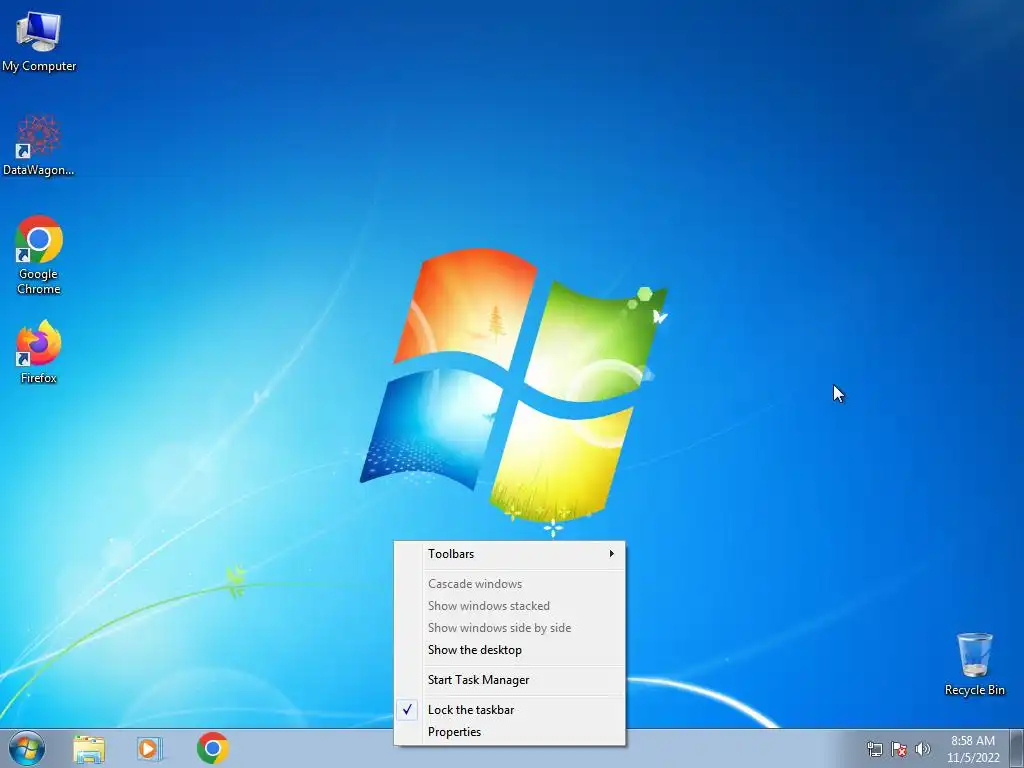The width and height of the screenshot is (1024, 768).
Task: Click the network tray icon
Action: pyautogui.click(x=874, y=749)
